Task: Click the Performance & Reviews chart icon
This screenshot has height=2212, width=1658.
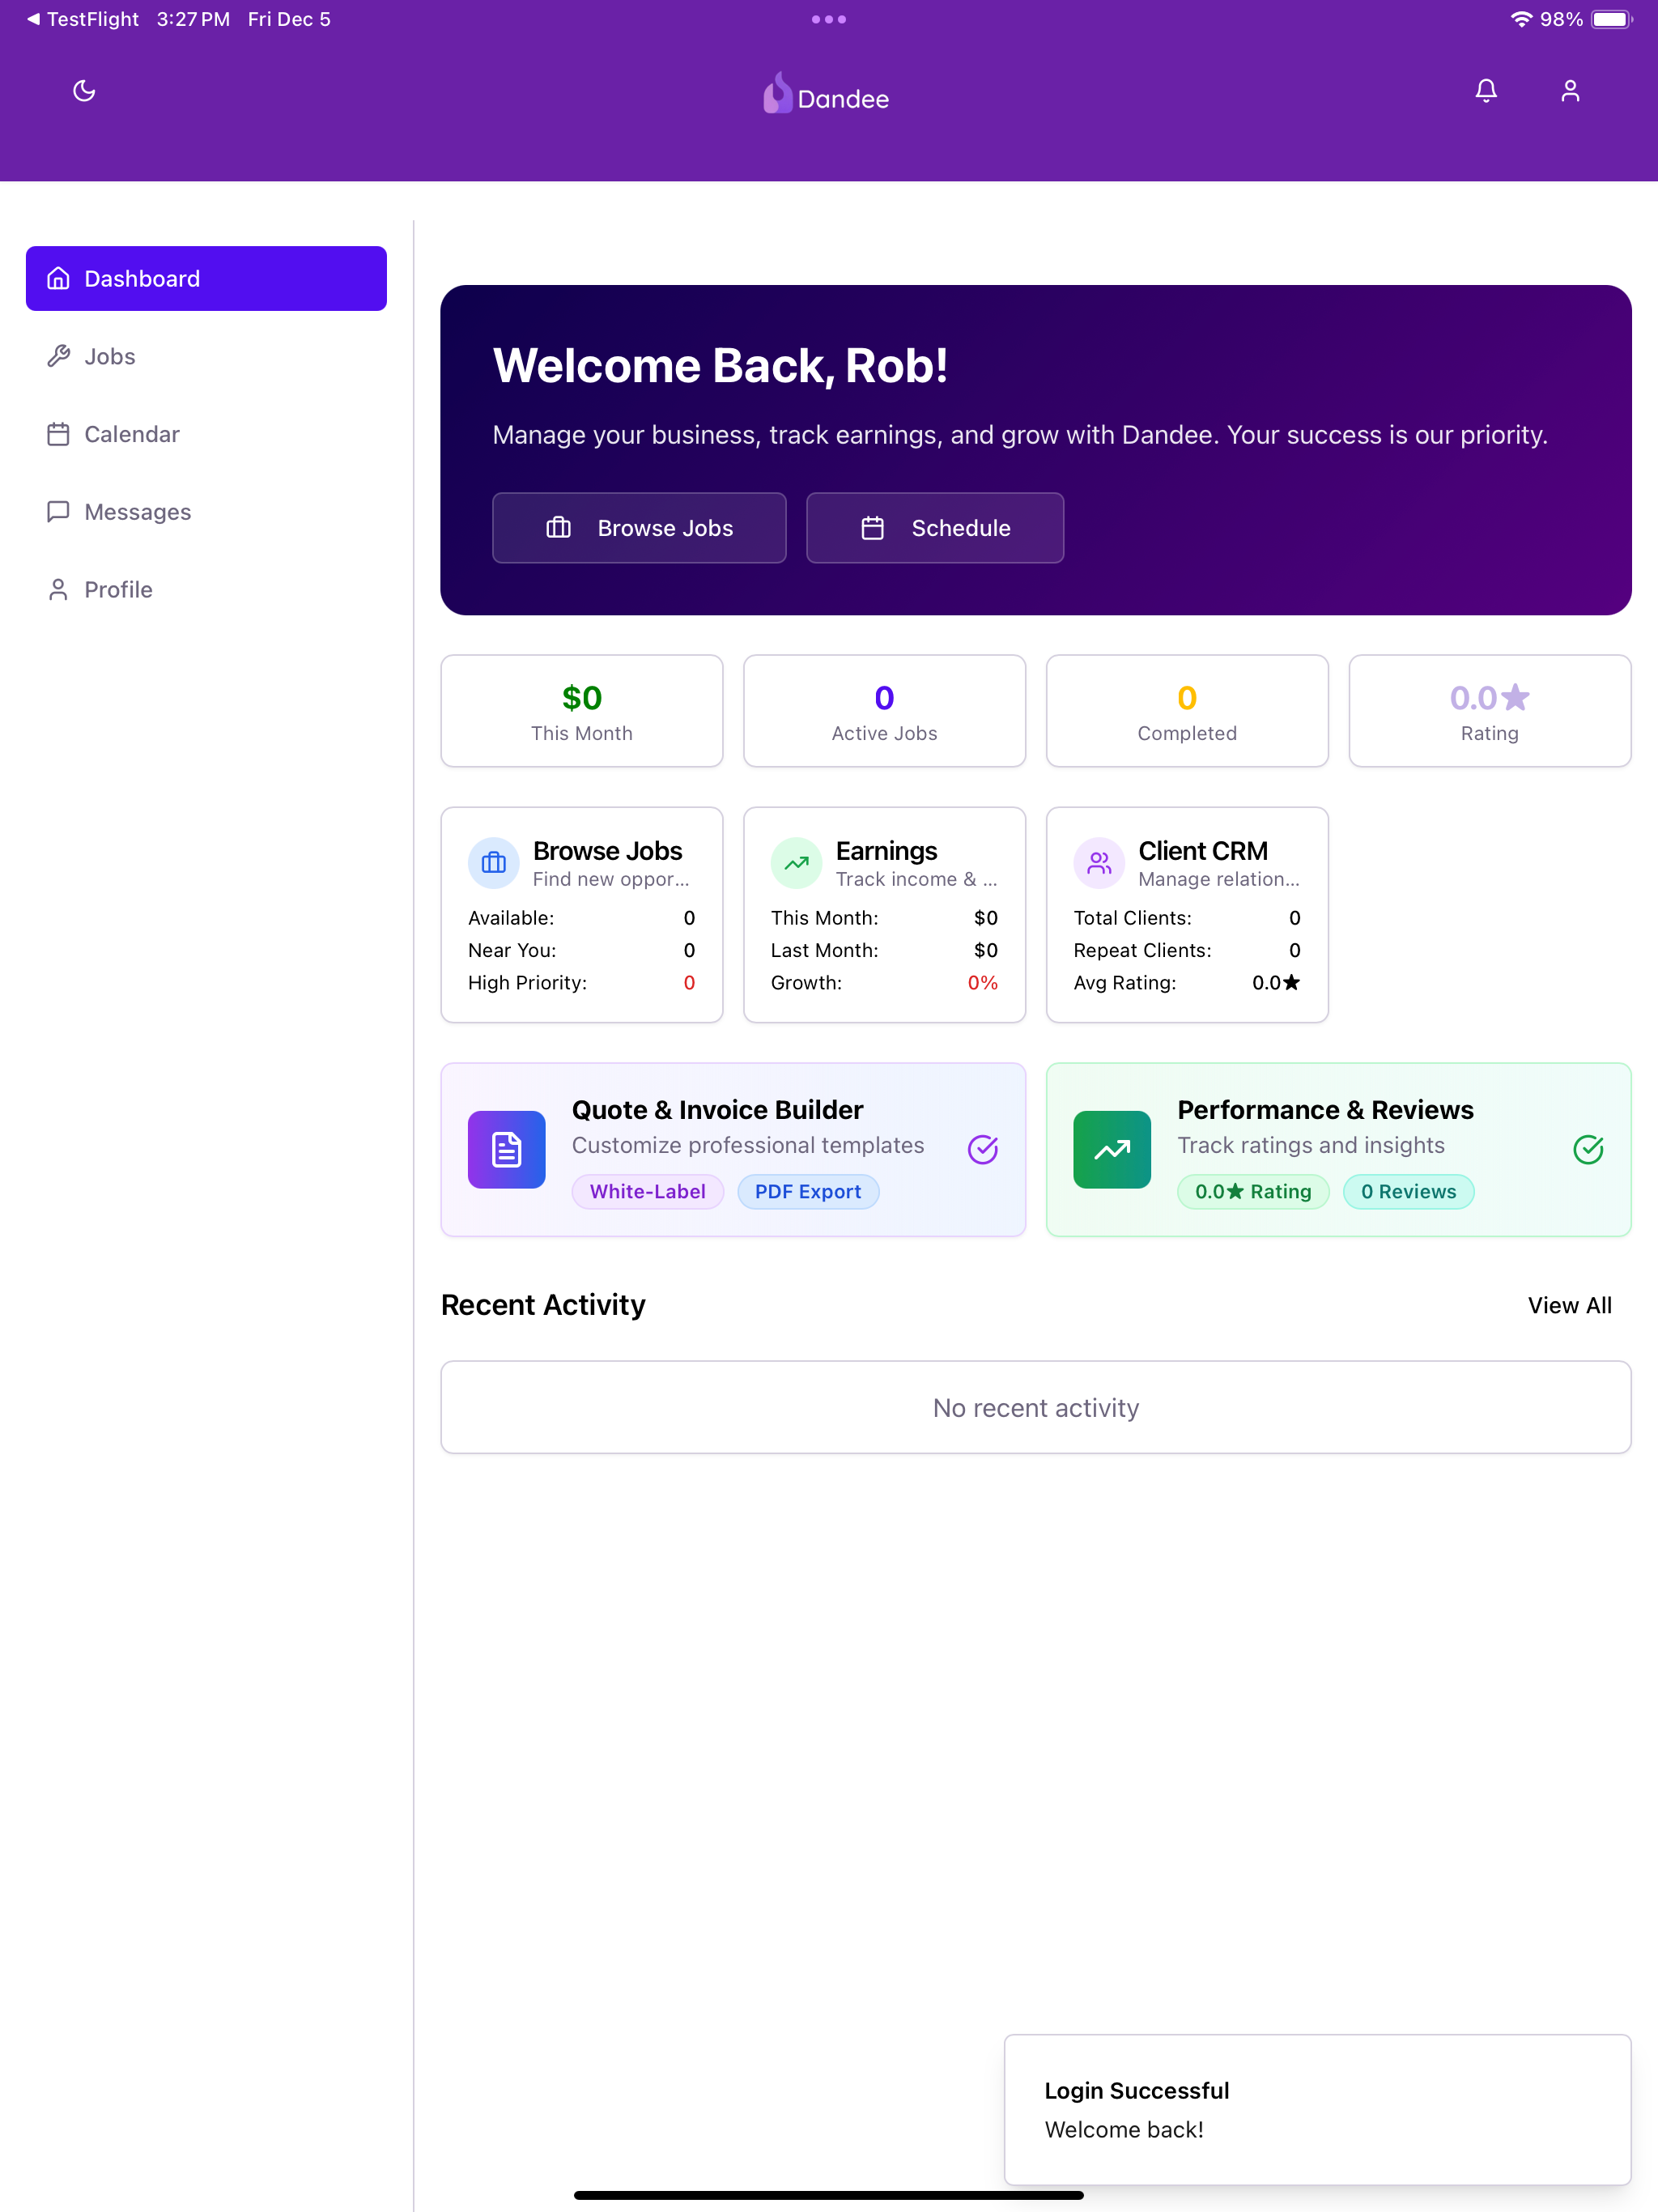Action: pyautogui.click(x=1112, y=1150)
